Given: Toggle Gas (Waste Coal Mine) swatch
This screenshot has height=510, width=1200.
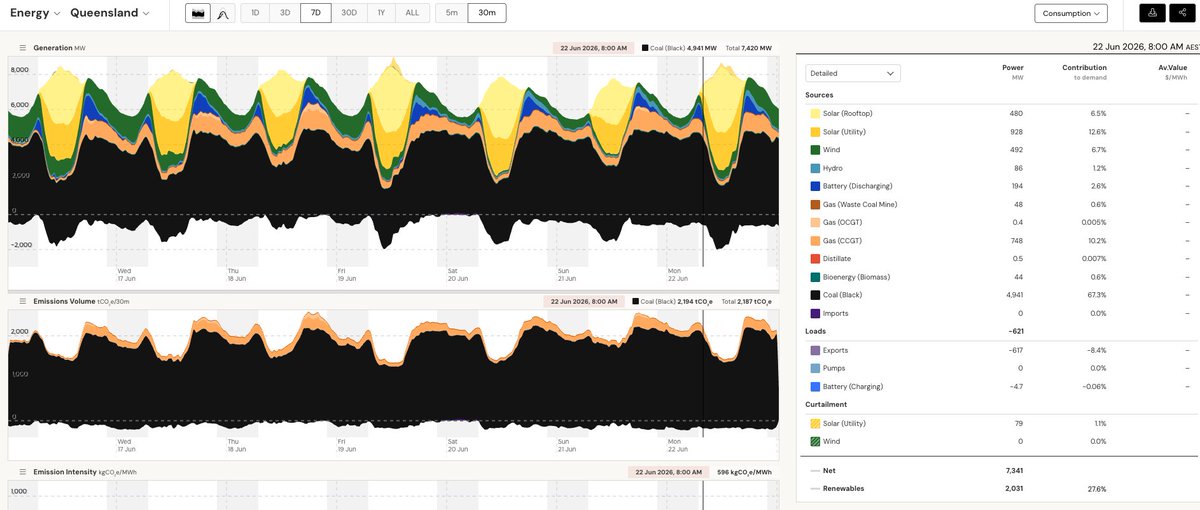Looking at the screenshot, I should 815,204.
